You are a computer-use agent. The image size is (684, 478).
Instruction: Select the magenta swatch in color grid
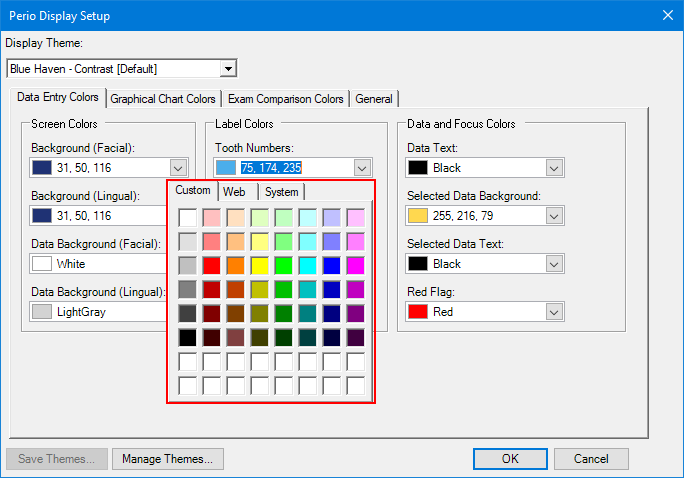[355, 265]
